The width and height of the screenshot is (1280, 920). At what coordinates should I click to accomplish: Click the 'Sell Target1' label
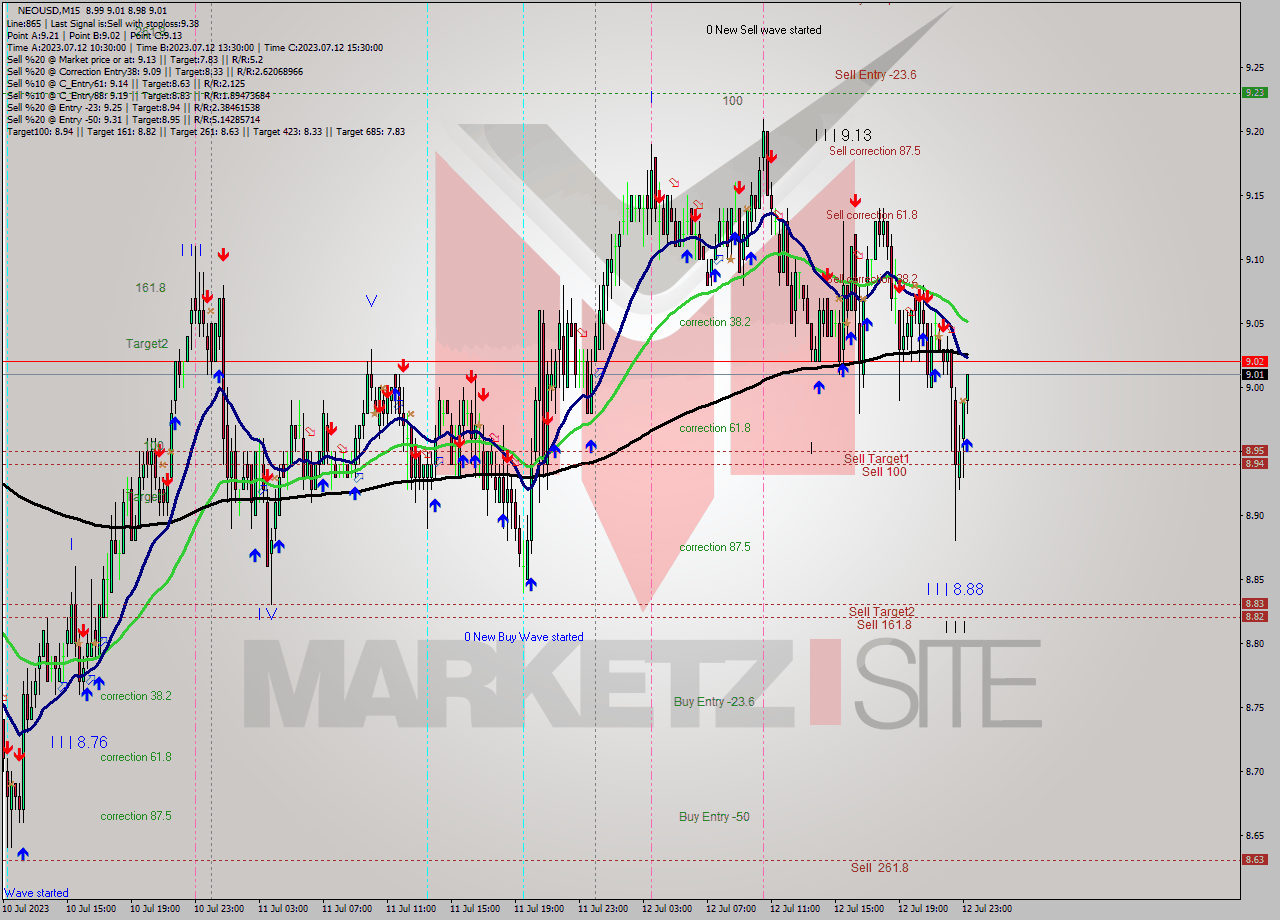tap(876, 459)
